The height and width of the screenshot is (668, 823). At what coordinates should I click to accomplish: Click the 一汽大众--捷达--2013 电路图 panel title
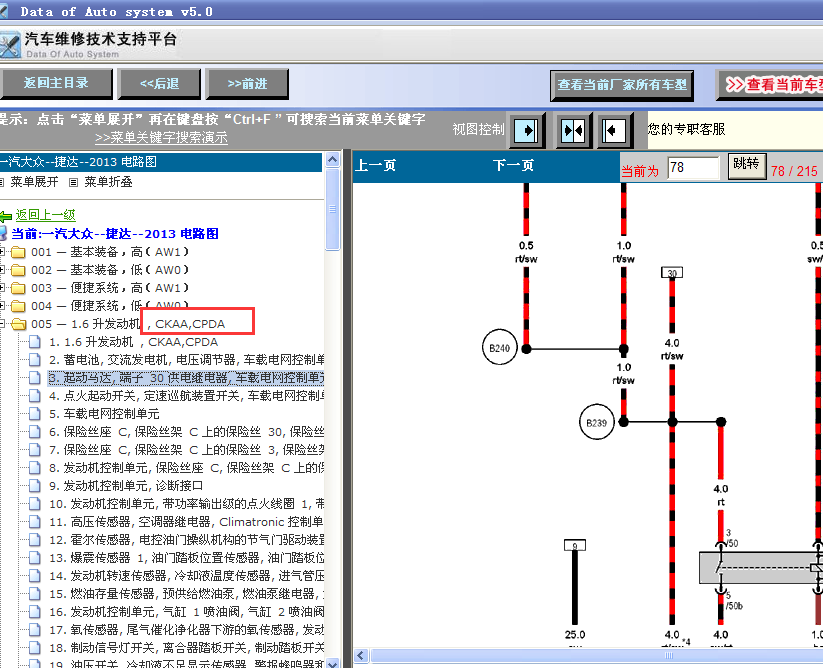(x=78, y=162)
